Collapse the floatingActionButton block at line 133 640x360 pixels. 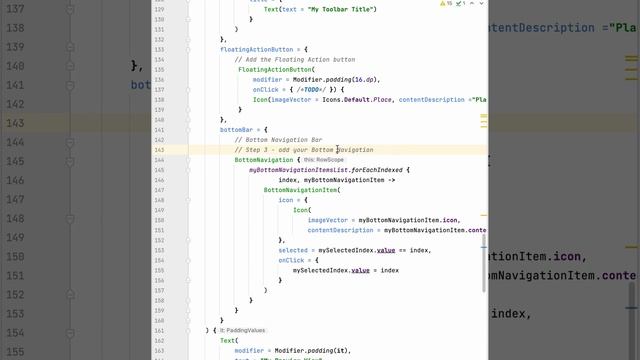coord(188,50)
